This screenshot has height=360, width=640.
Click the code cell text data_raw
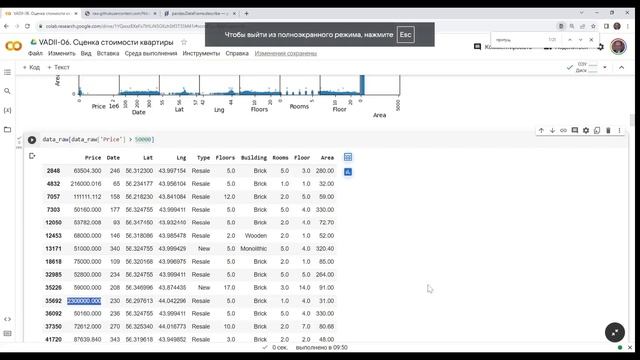pos(98,140)
